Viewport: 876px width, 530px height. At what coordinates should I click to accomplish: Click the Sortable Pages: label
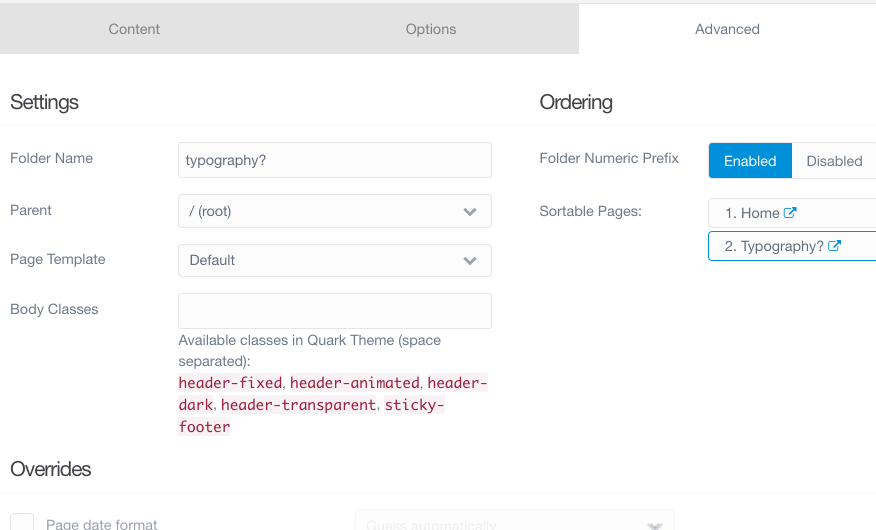(x=591, y=211)
